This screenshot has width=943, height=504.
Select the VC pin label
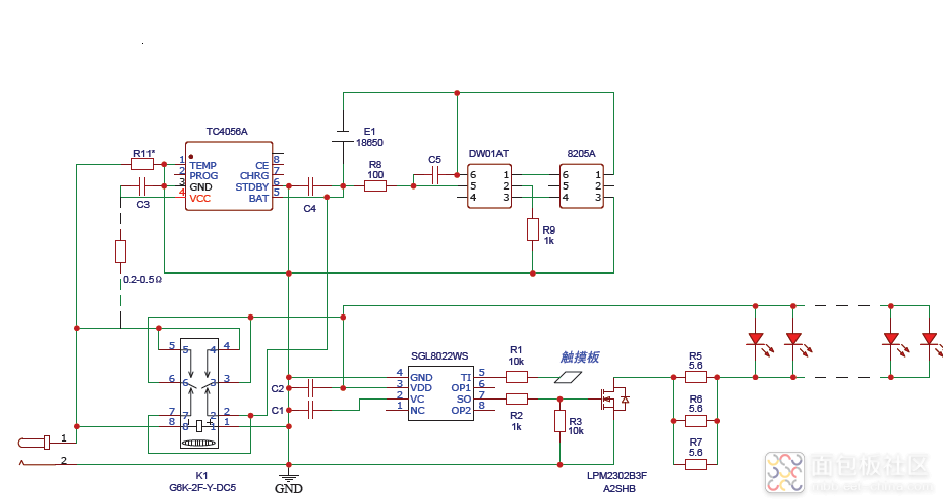(x=417, y=399)
